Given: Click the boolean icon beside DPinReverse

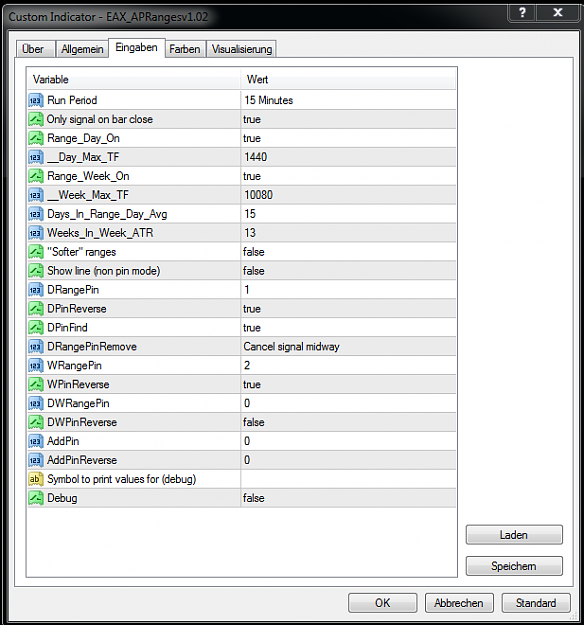Looking at the screenshot, I should (x=35, y=309).
